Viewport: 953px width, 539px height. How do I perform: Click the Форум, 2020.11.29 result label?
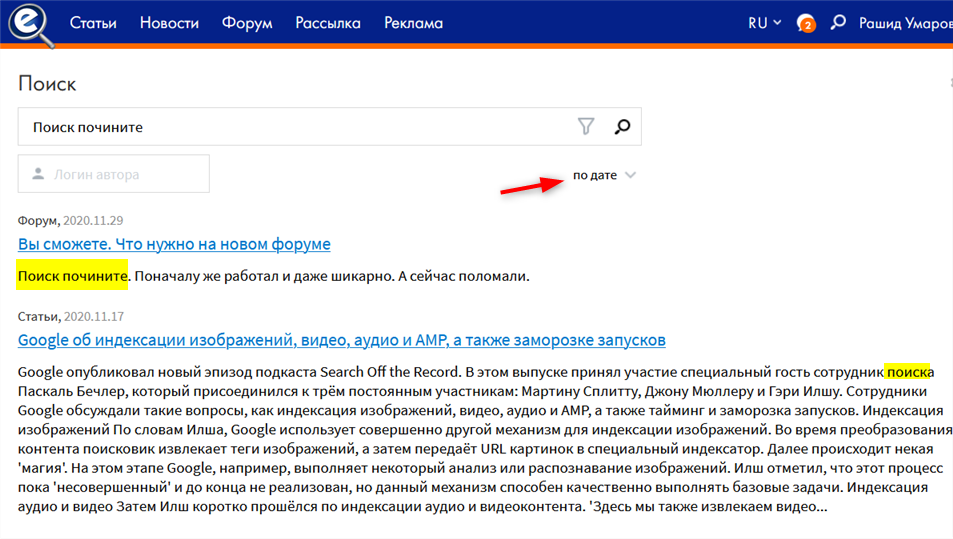tap(71, 220)
